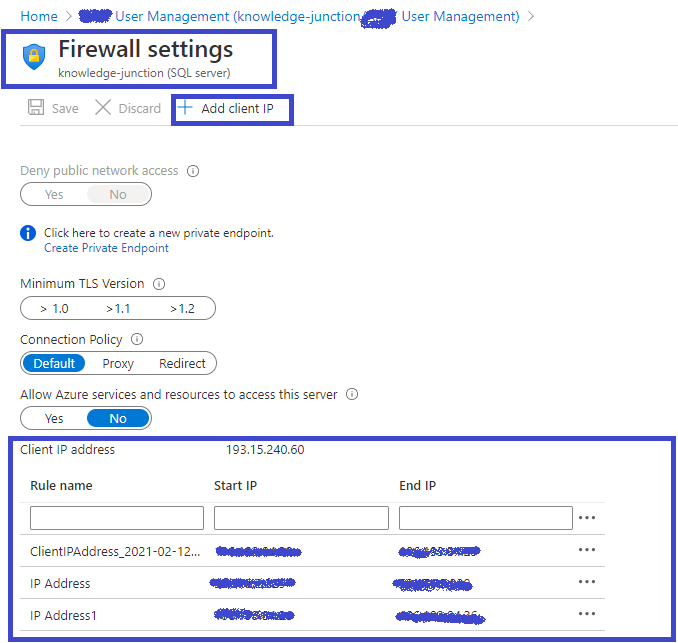Screen dimensions: 678x643
Task: Click blue info icon beside private endpoint message
Action: (x=28, y=233)
